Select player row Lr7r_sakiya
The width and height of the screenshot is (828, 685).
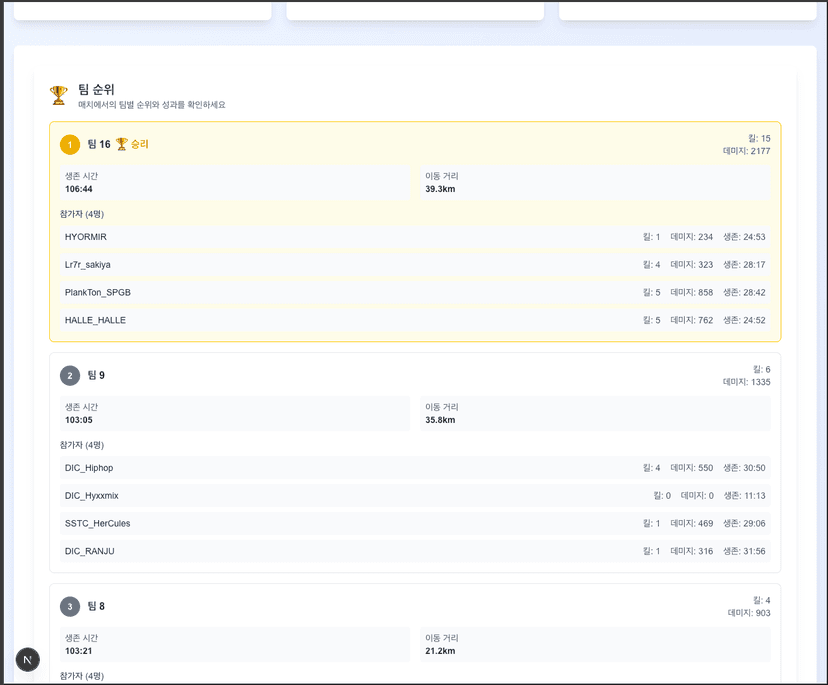(88, 265)
